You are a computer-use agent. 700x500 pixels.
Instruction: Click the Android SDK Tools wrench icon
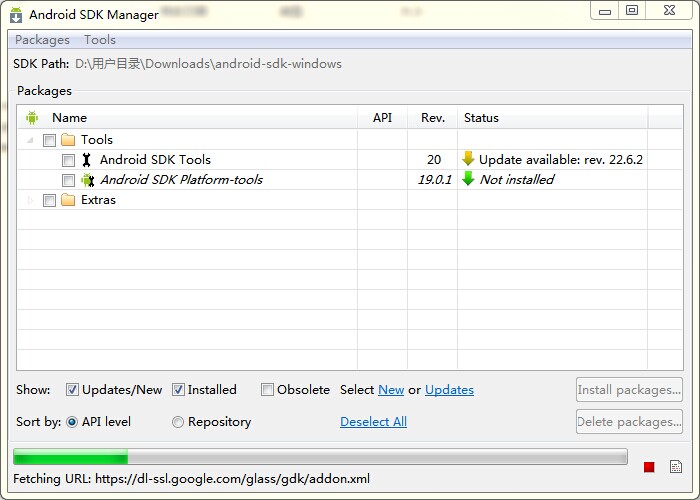pos(87,160)
